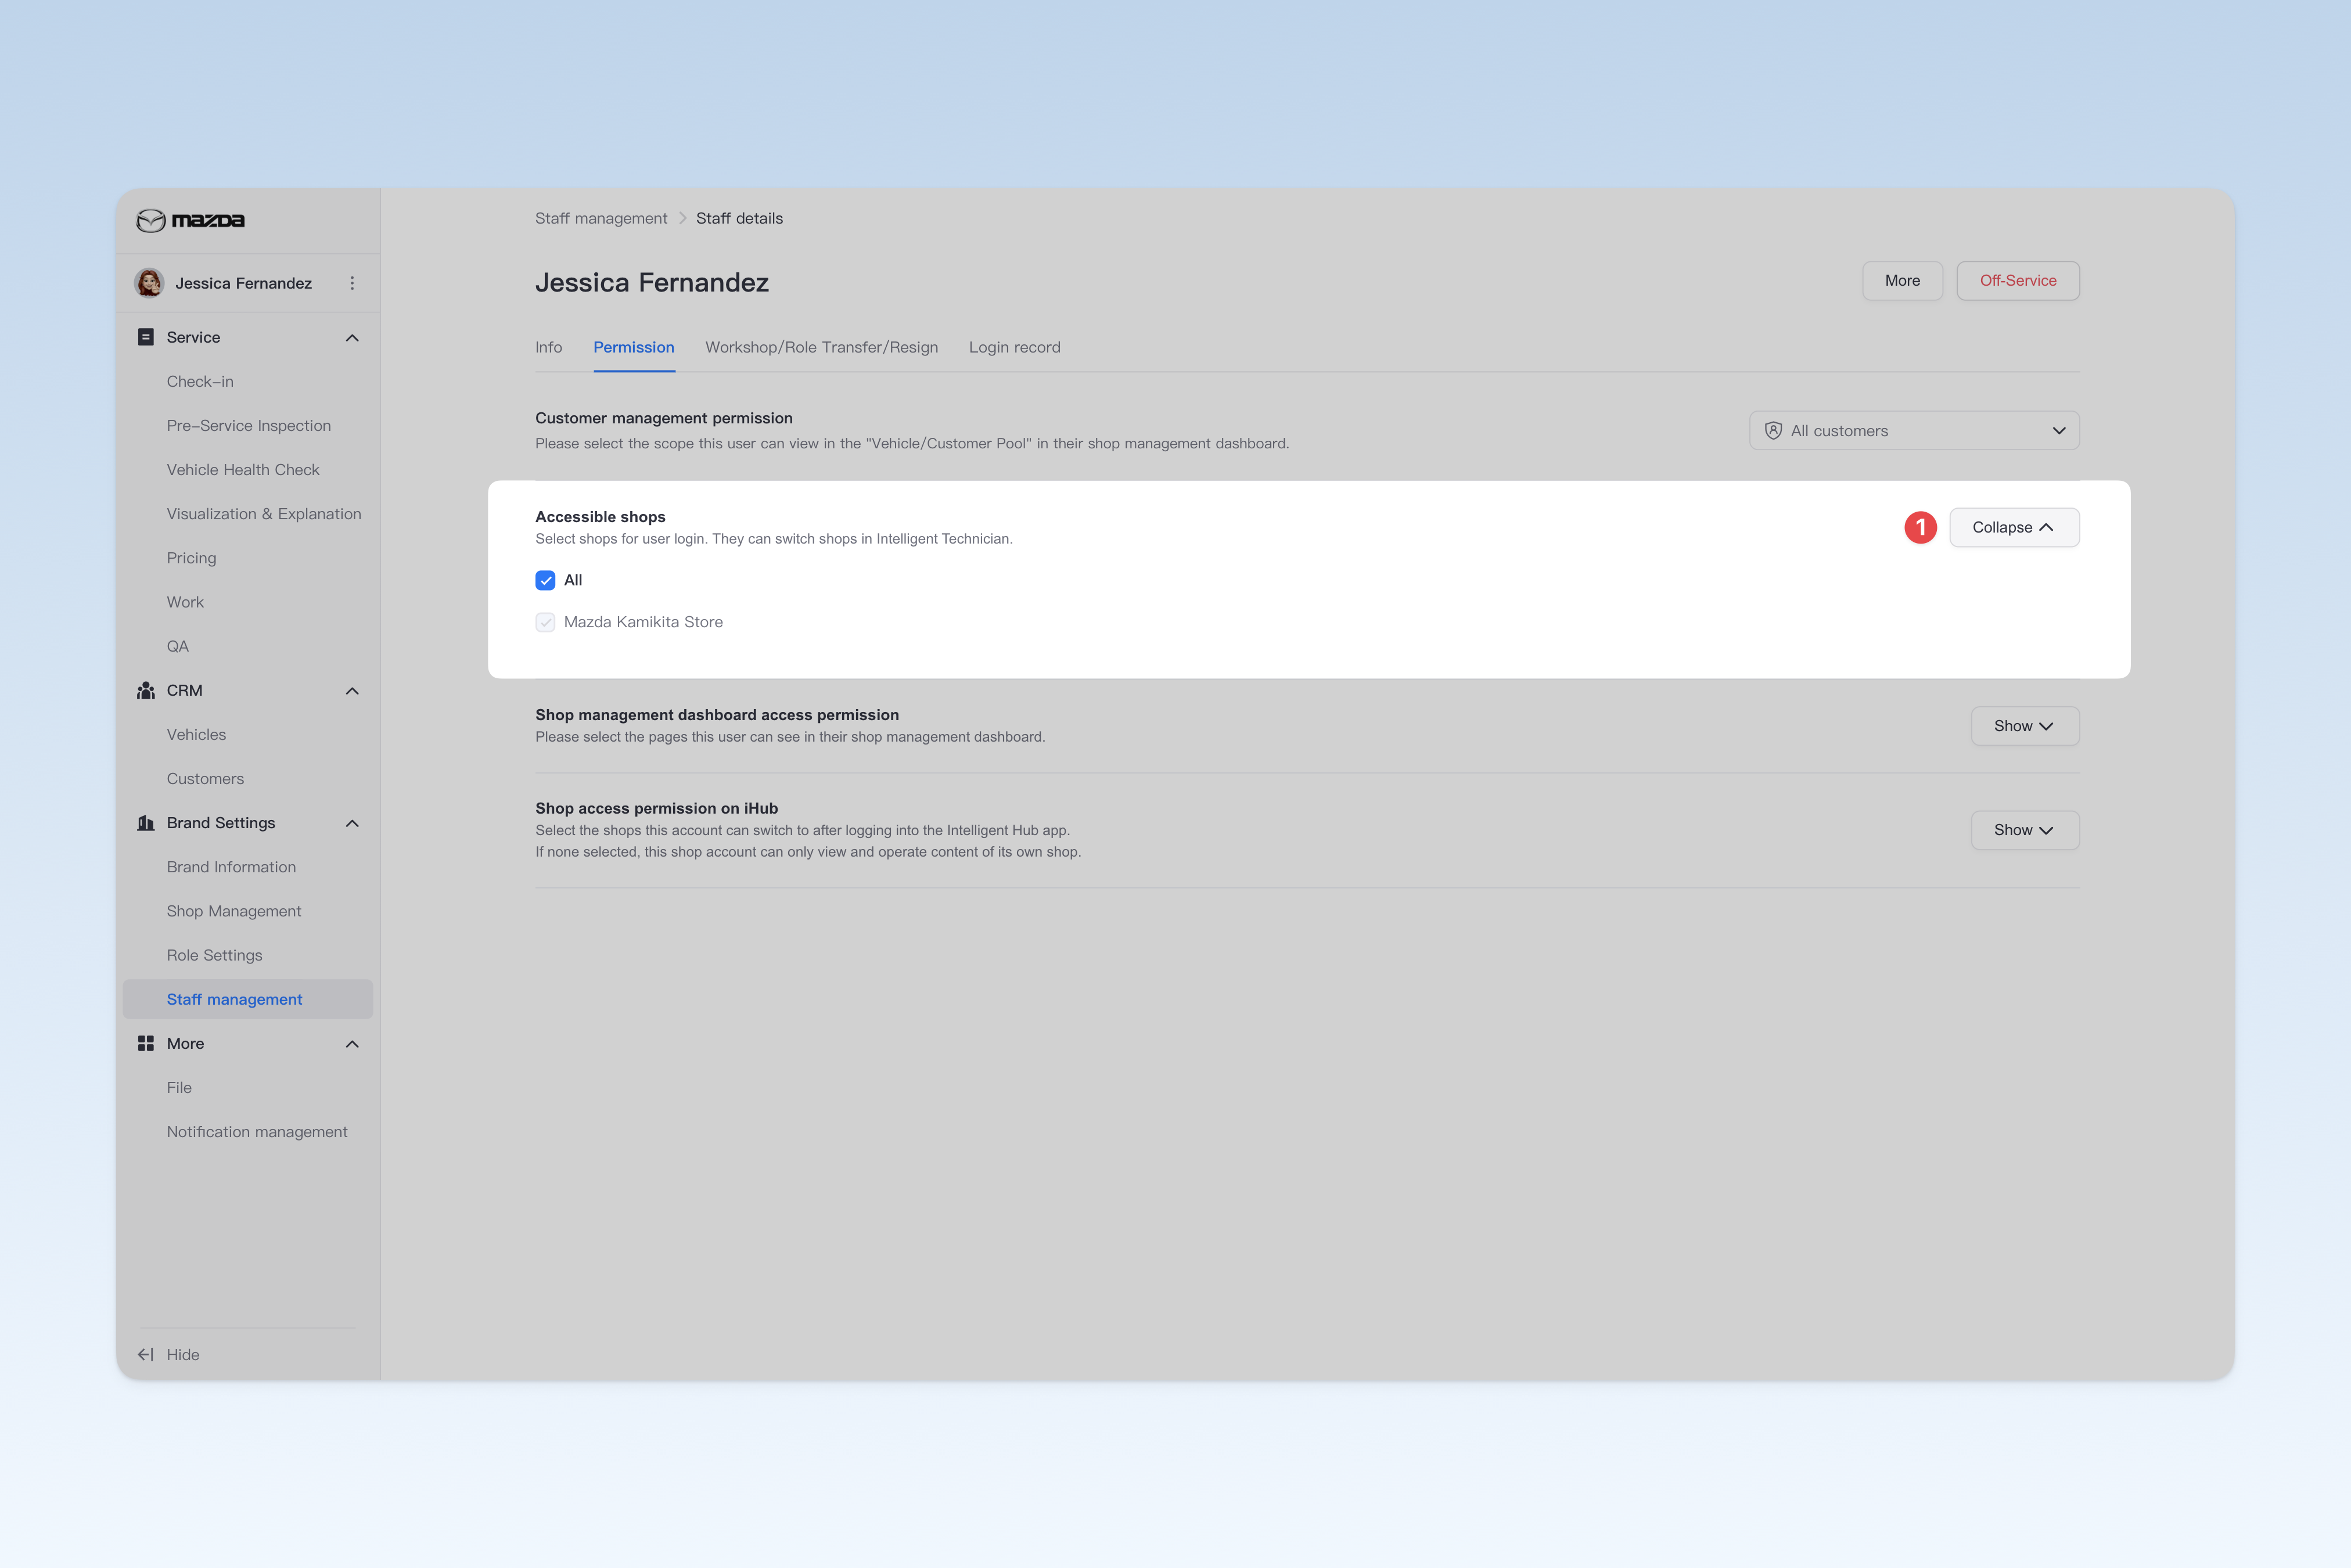Open the Workshop/Role Transfer/Resign tab
Screen dimensions: 2351x1568
click(x=821, y=347)
